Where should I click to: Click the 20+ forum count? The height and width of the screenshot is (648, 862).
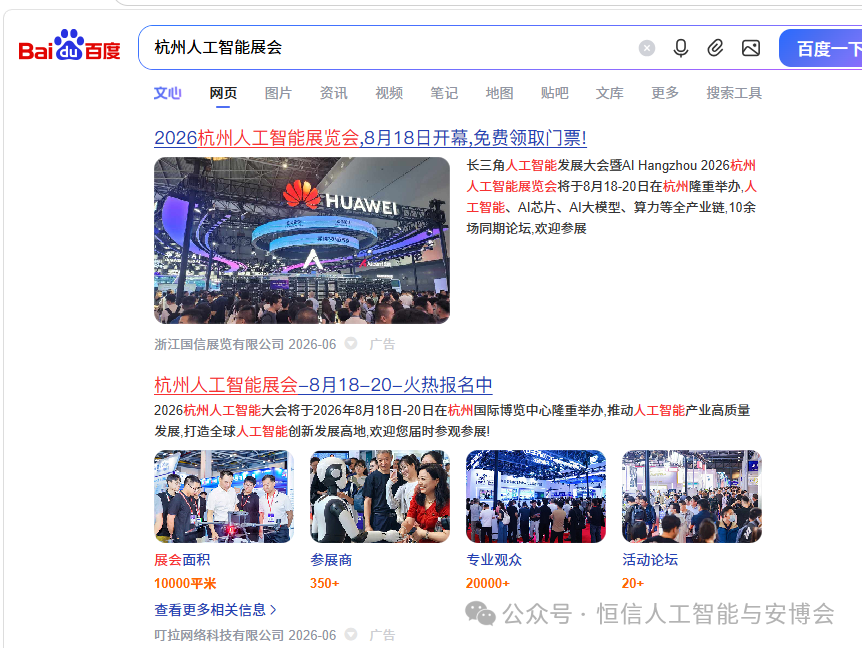[633, 583]
